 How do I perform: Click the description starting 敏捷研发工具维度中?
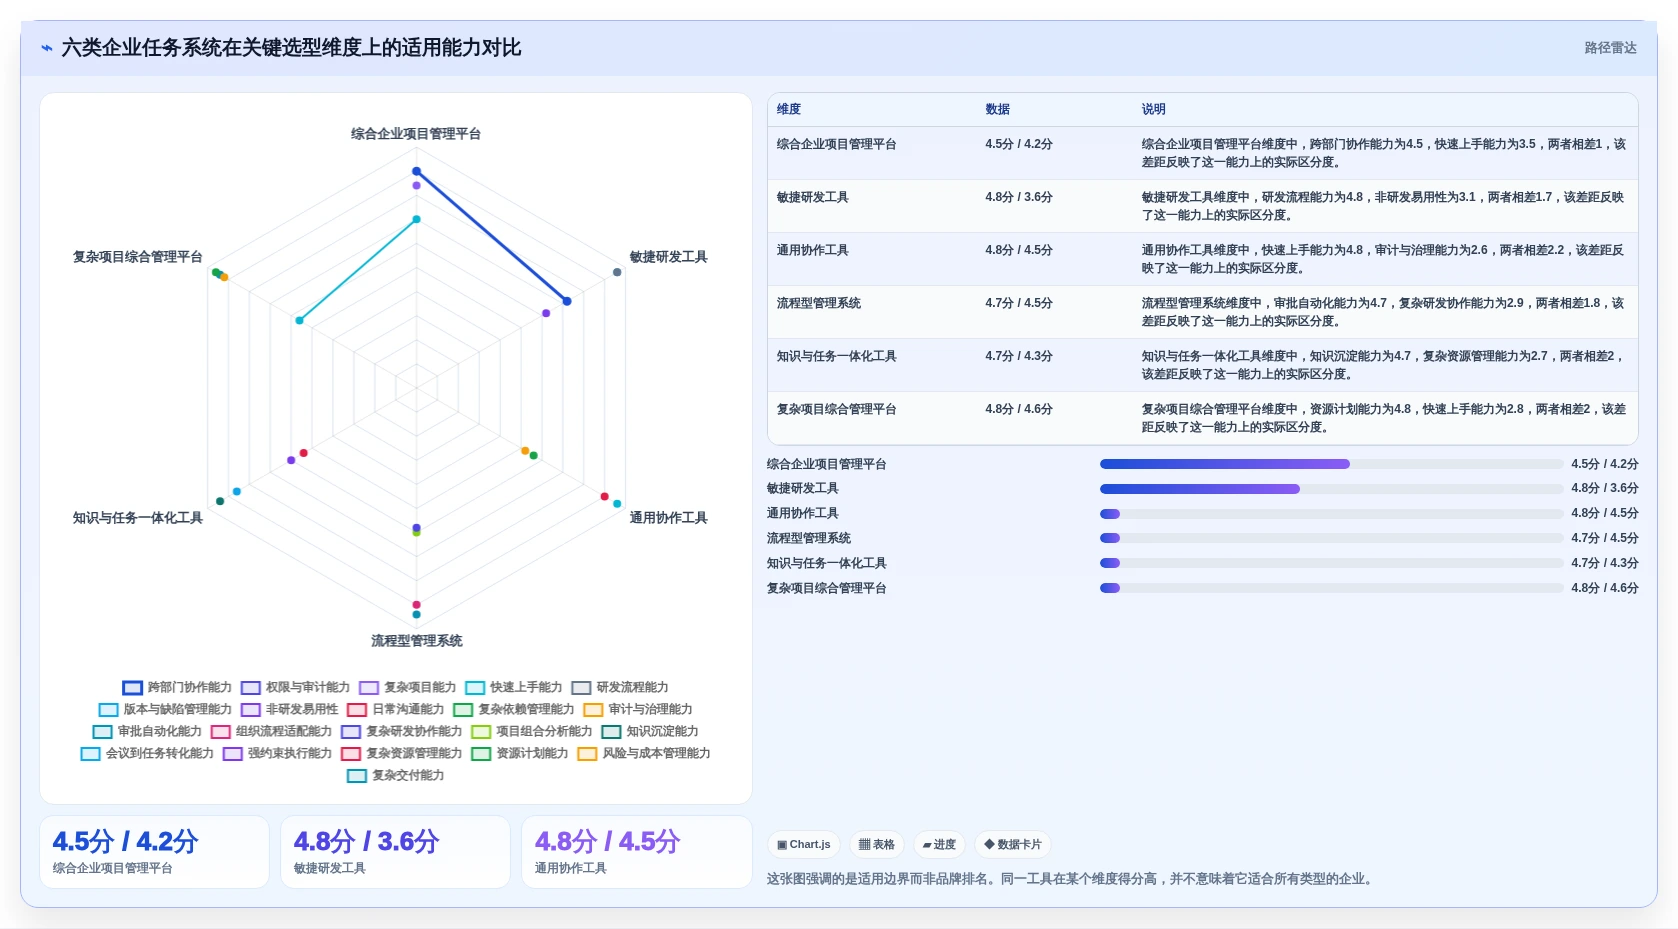(1384, 206)
